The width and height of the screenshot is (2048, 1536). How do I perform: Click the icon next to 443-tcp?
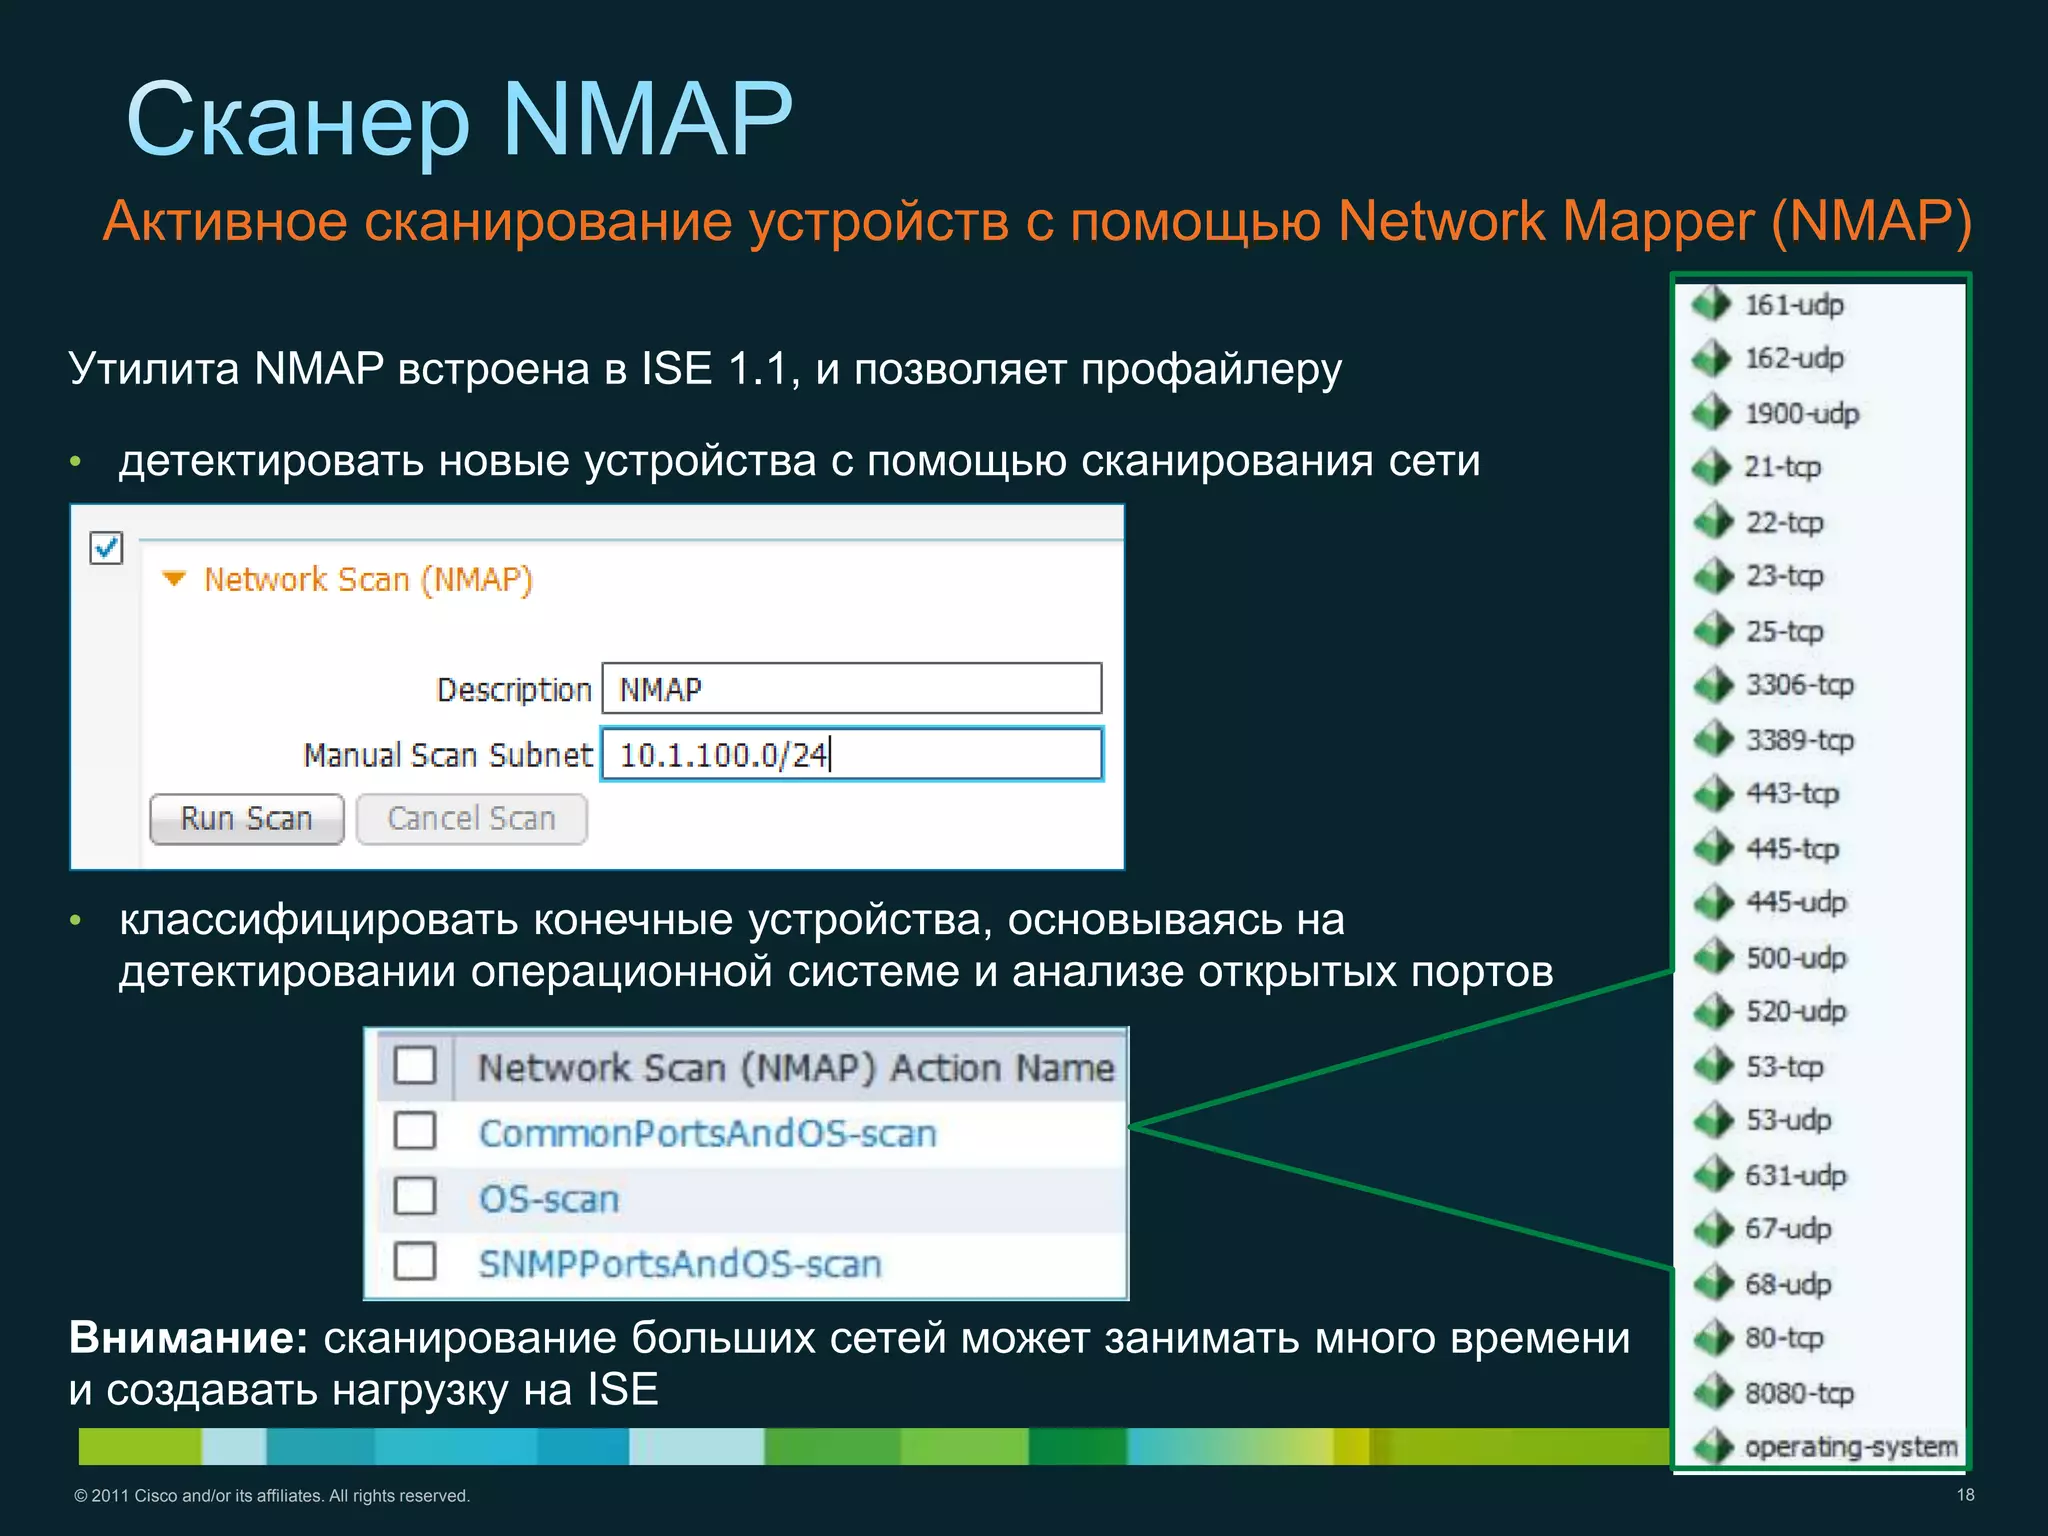point(1714,793)
